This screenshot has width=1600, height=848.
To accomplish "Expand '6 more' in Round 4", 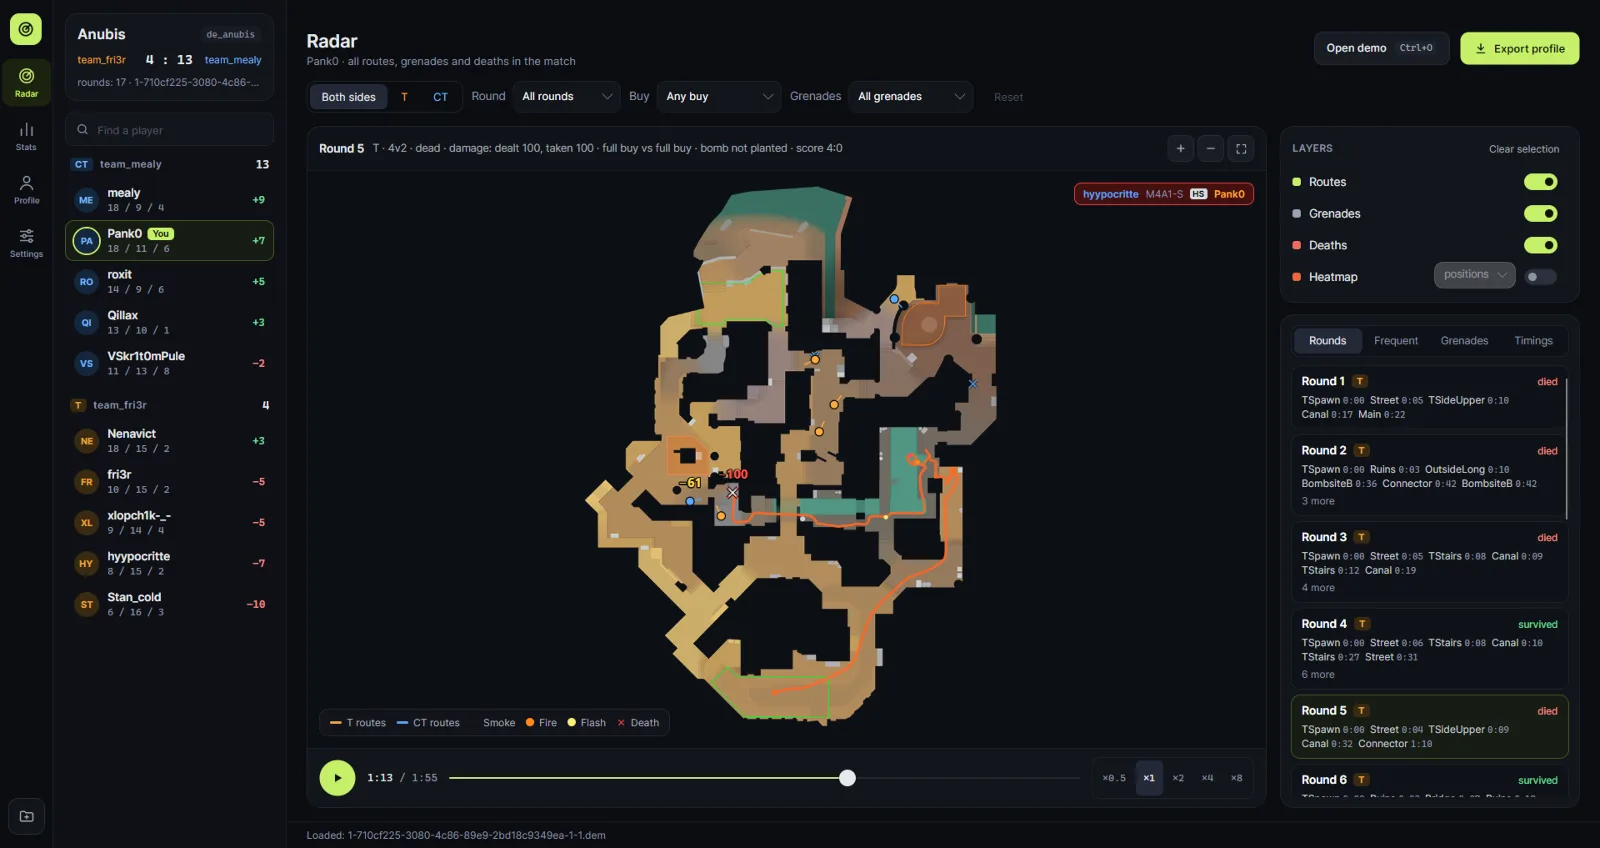I will 1318,675.
